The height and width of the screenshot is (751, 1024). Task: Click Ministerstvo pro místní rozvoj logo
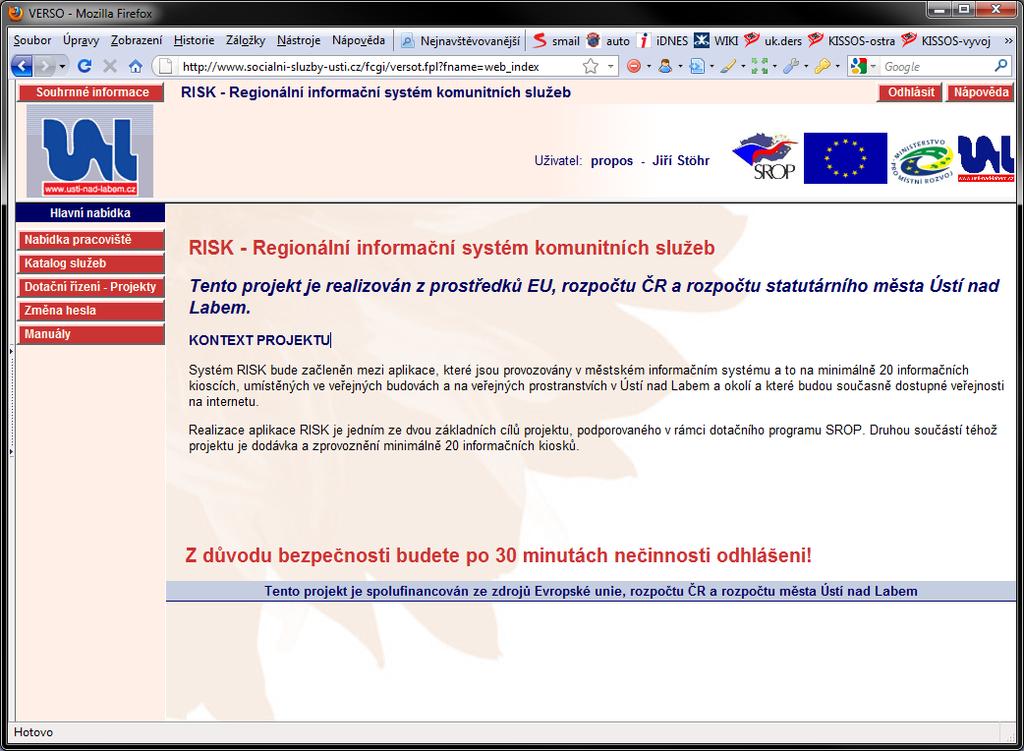click(922, 161)
